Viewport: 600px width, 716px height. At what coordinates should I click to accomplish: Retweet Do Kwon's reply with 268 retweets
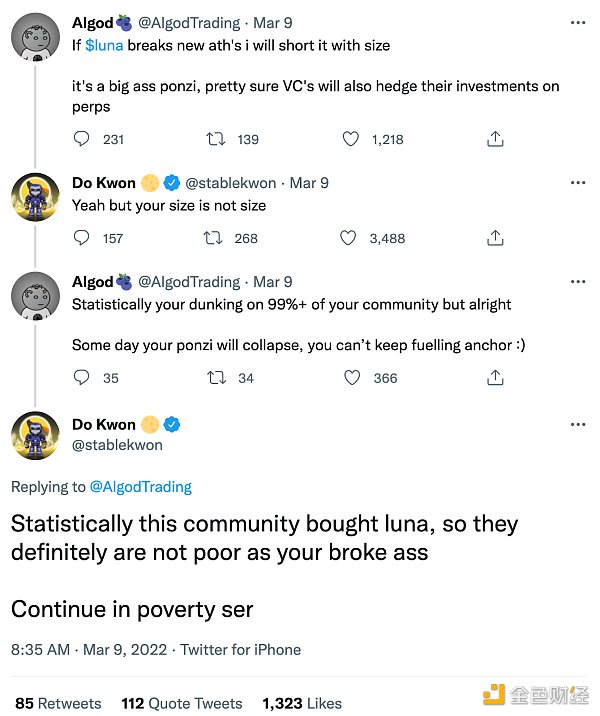point(212,238)
